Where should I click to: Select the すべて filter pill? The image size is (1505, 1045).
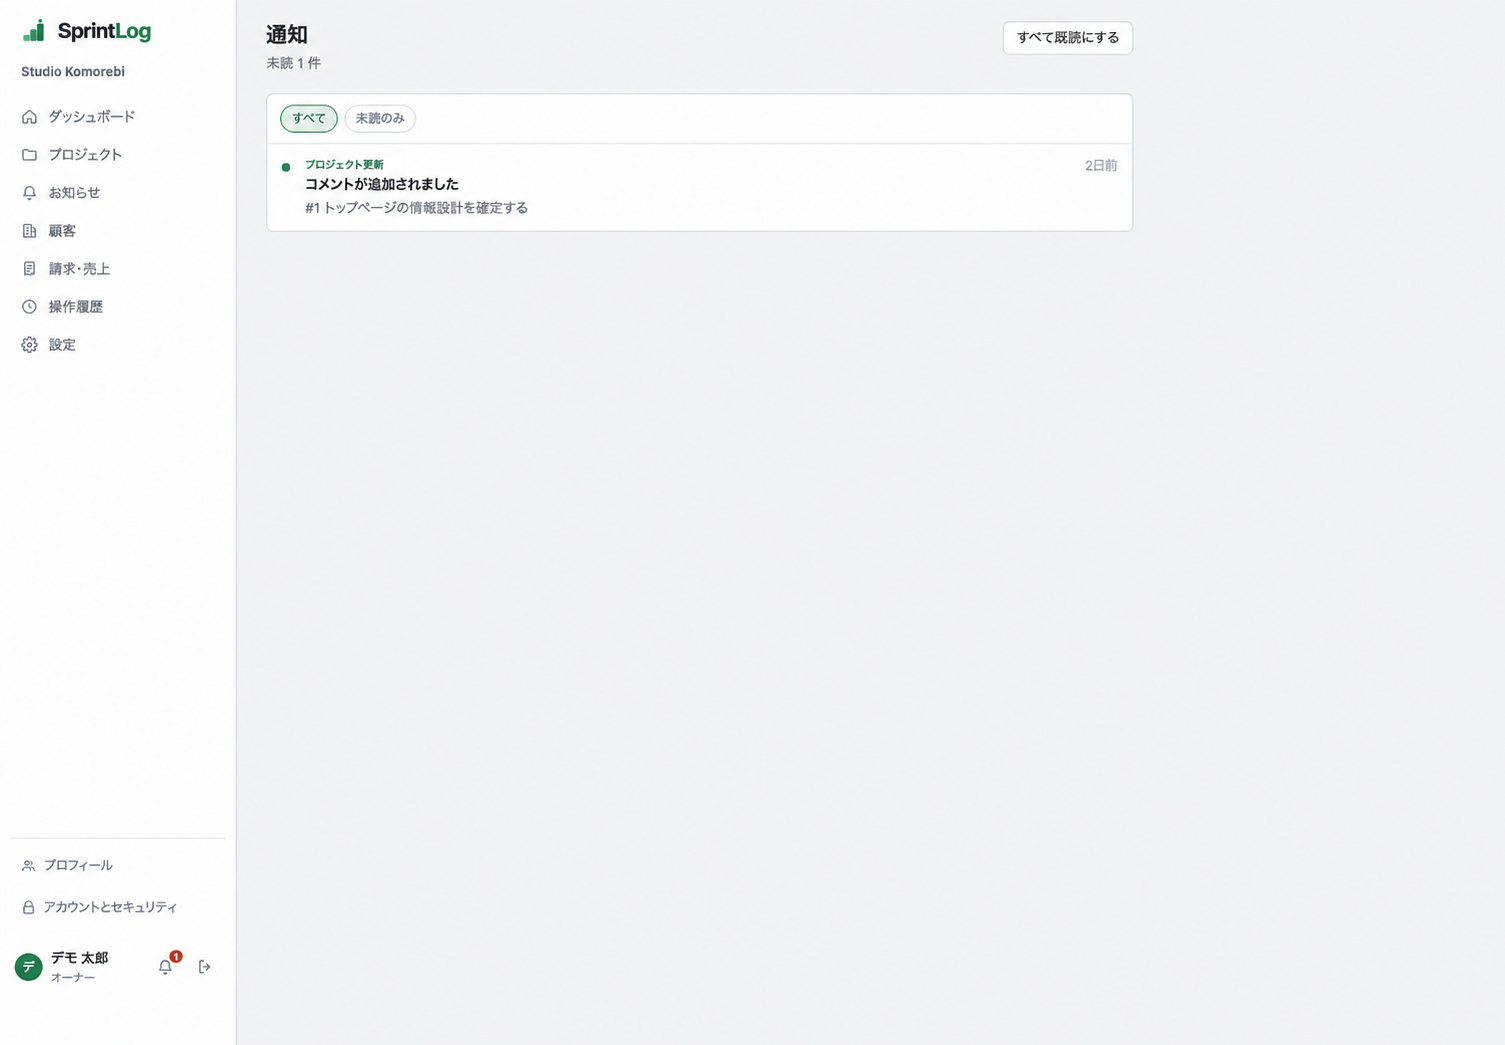[x=309, y=118]
